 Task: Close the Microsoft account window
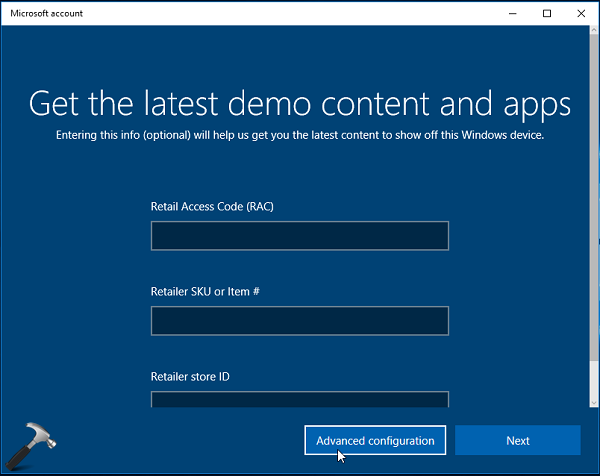pyautogui.click(x=581, y=13)
